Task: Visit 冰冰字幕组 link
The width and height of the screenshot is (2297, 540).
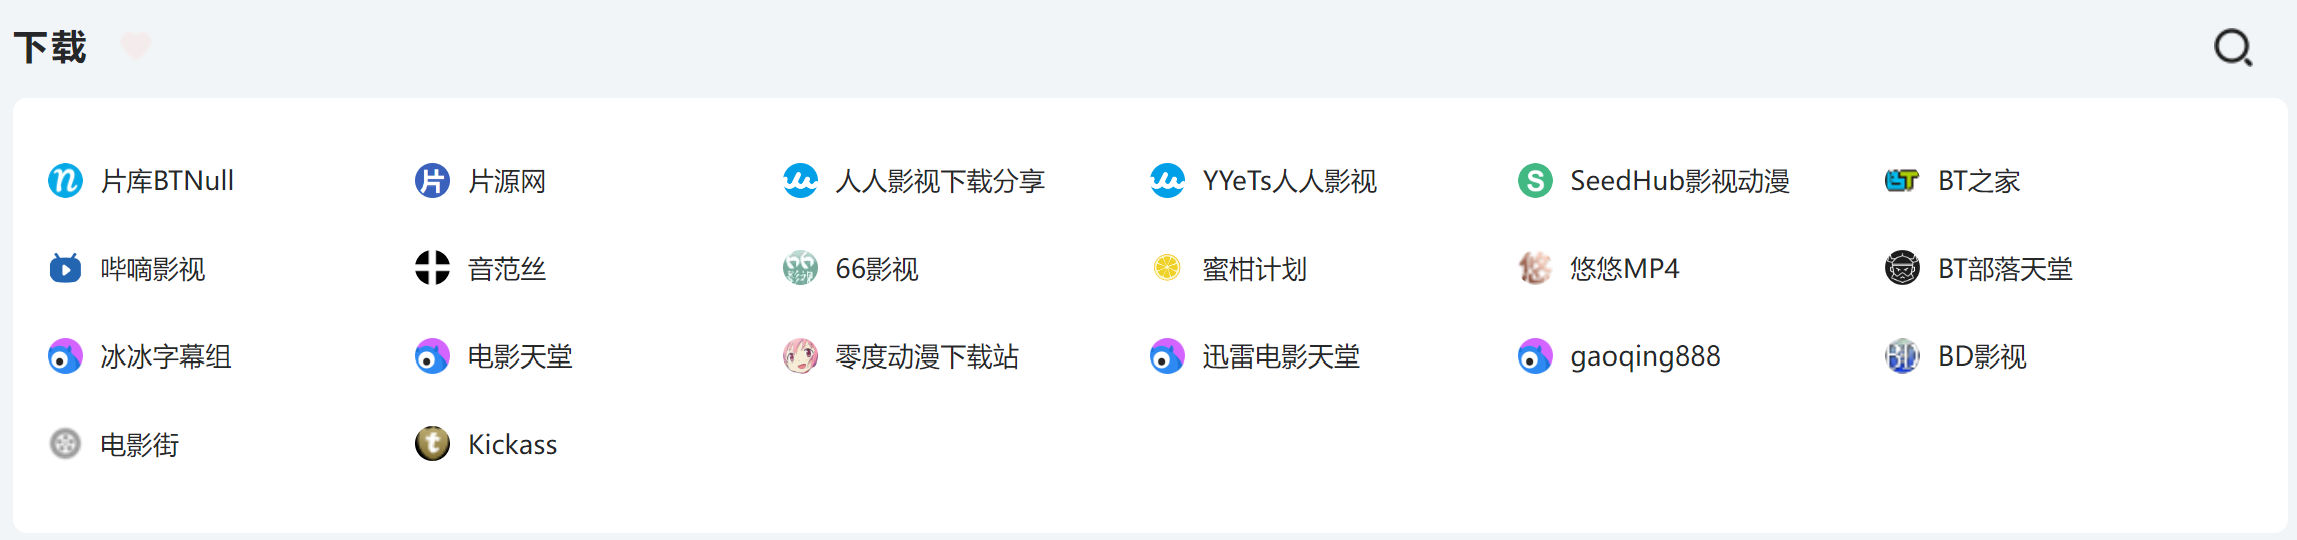Action: pyautogui.click(x=166, y=357)
